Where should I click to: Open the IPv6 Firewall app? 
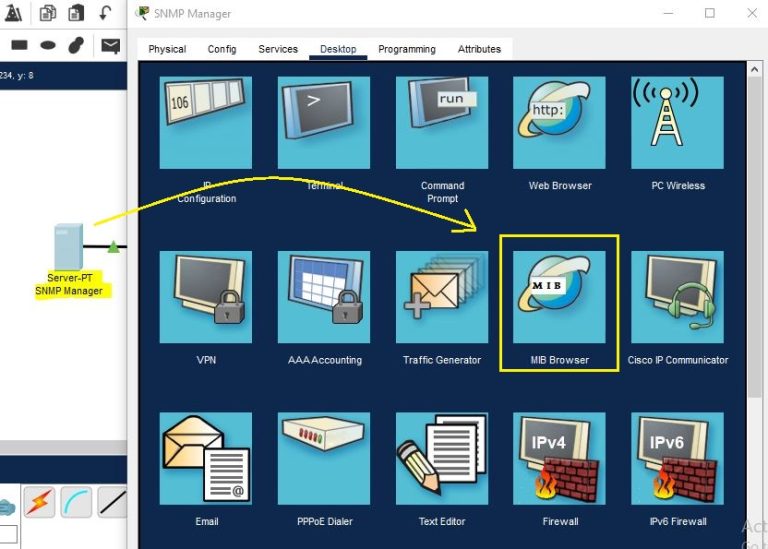click(677, 458)
